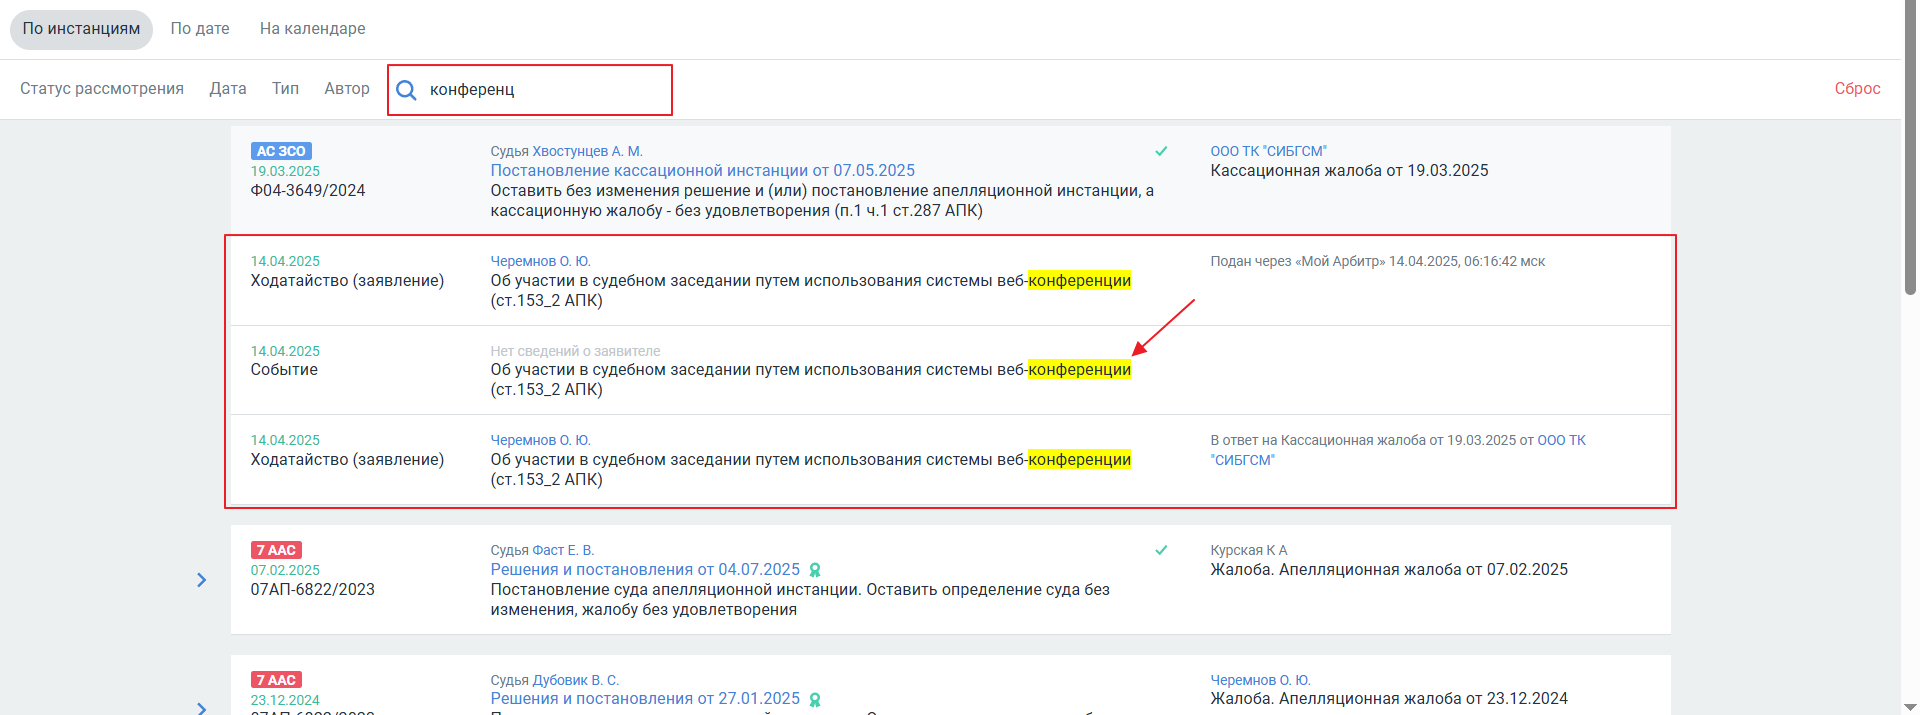Click the green checkmark beside Хвостунцев ruling
1920x715 pixels.
pyautogui.click(x=1161, y=151)
